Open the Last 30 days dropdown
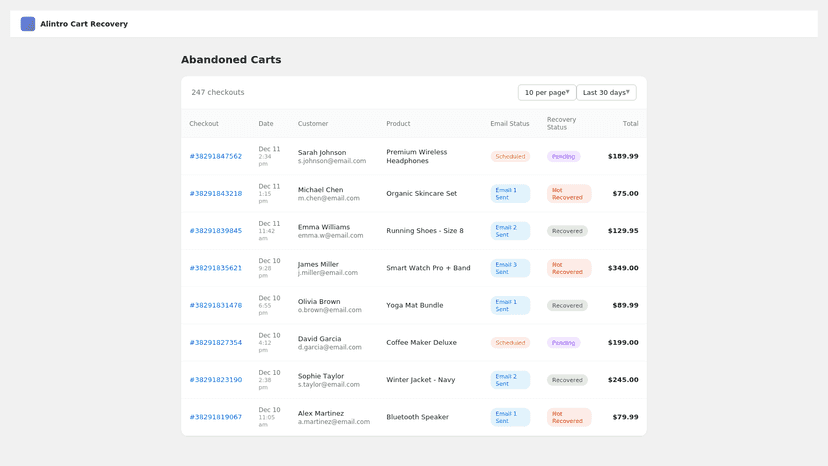Image resolution: width=828 pixels, height=466 pixels. [606, 92]
